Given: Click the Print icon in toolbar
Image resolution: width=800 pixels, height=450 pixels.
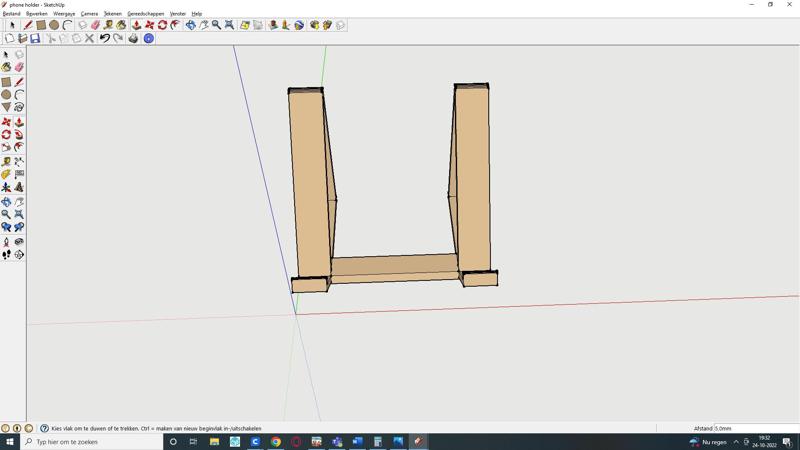Looking at the screenshot, I should (133, 39).
